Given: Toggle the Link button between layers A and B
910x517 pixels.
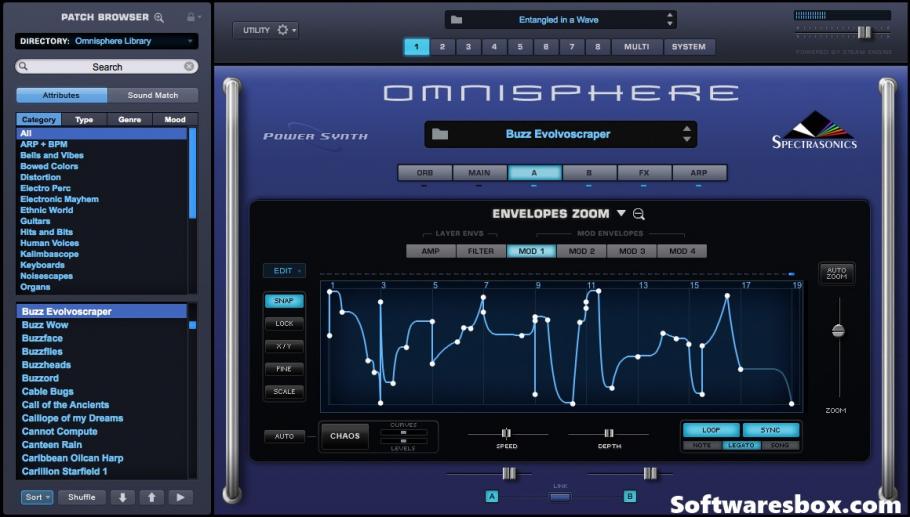Looking at the screenshot, I should tap(560, 497).
